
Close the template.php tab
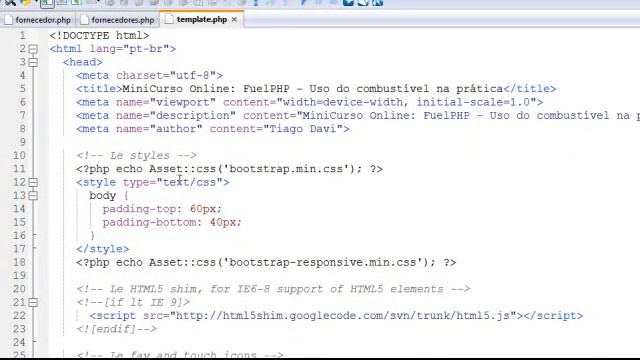tap(234, 19)
